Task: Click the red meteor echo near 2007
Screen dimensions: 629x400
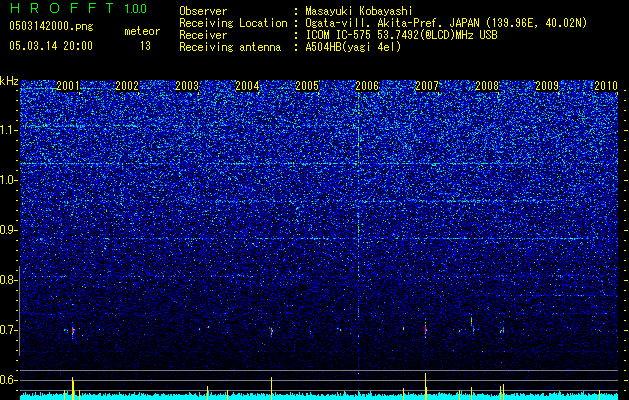Action: (x=426, y=329)
